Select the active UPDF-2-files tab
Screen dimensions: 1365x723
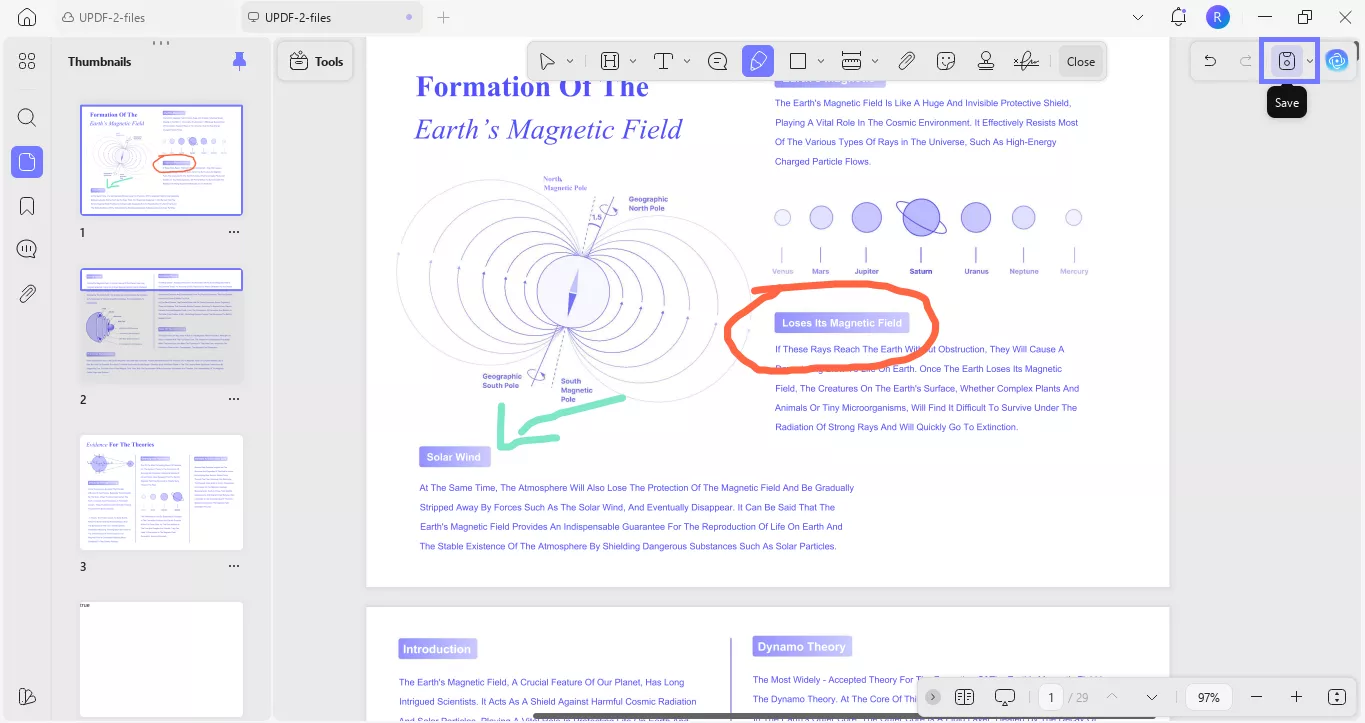332,17
